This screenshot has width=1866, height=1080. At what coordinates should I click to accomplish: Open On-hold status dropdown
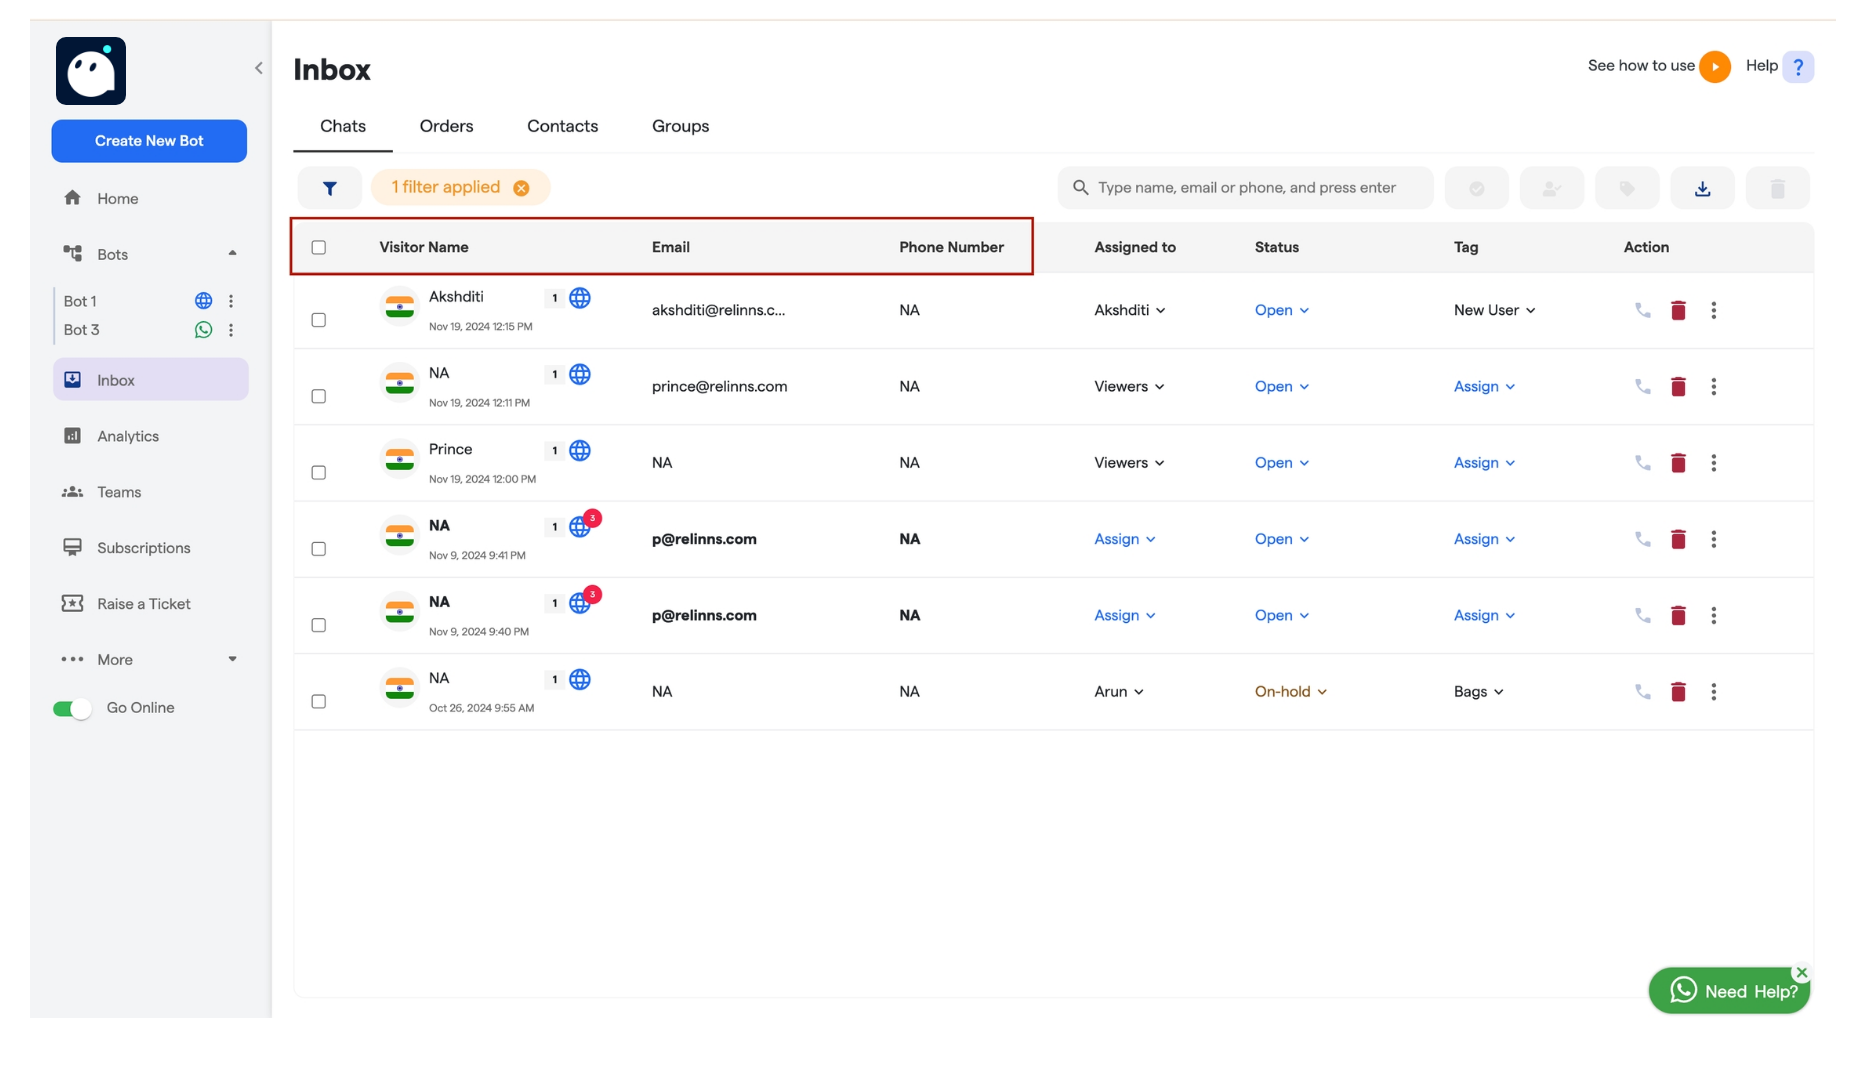click(1291, 692)
